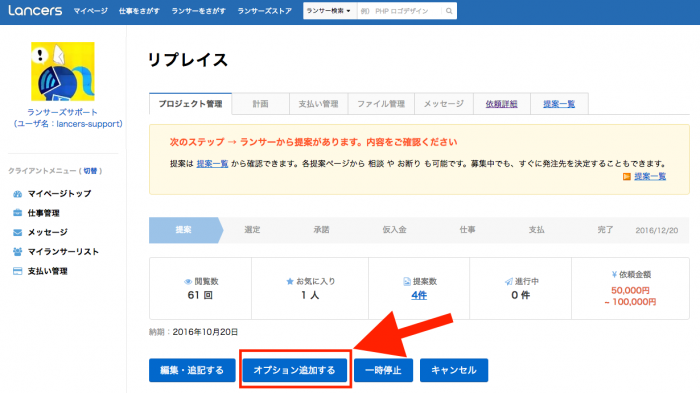700x393 pixels.
Task: Click the profile avatar image
Action: pos(62,71)
